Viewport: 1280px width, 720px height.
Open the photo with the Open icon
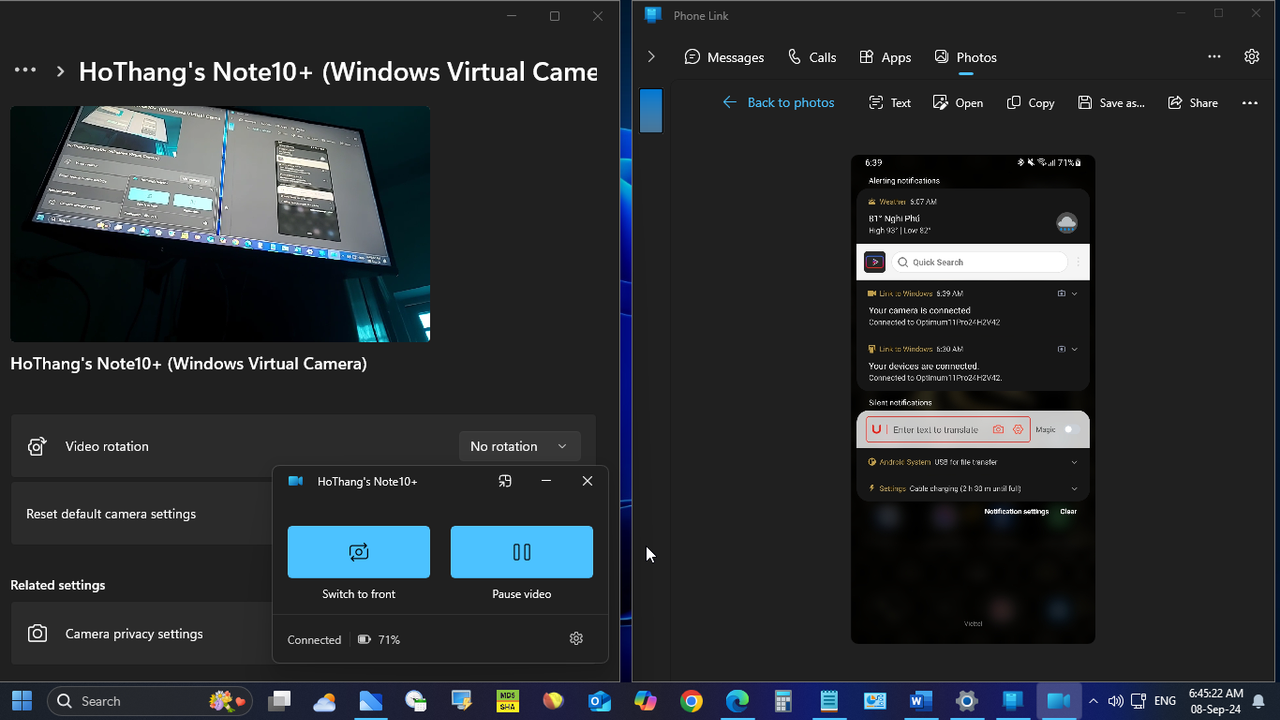[957, 102]
